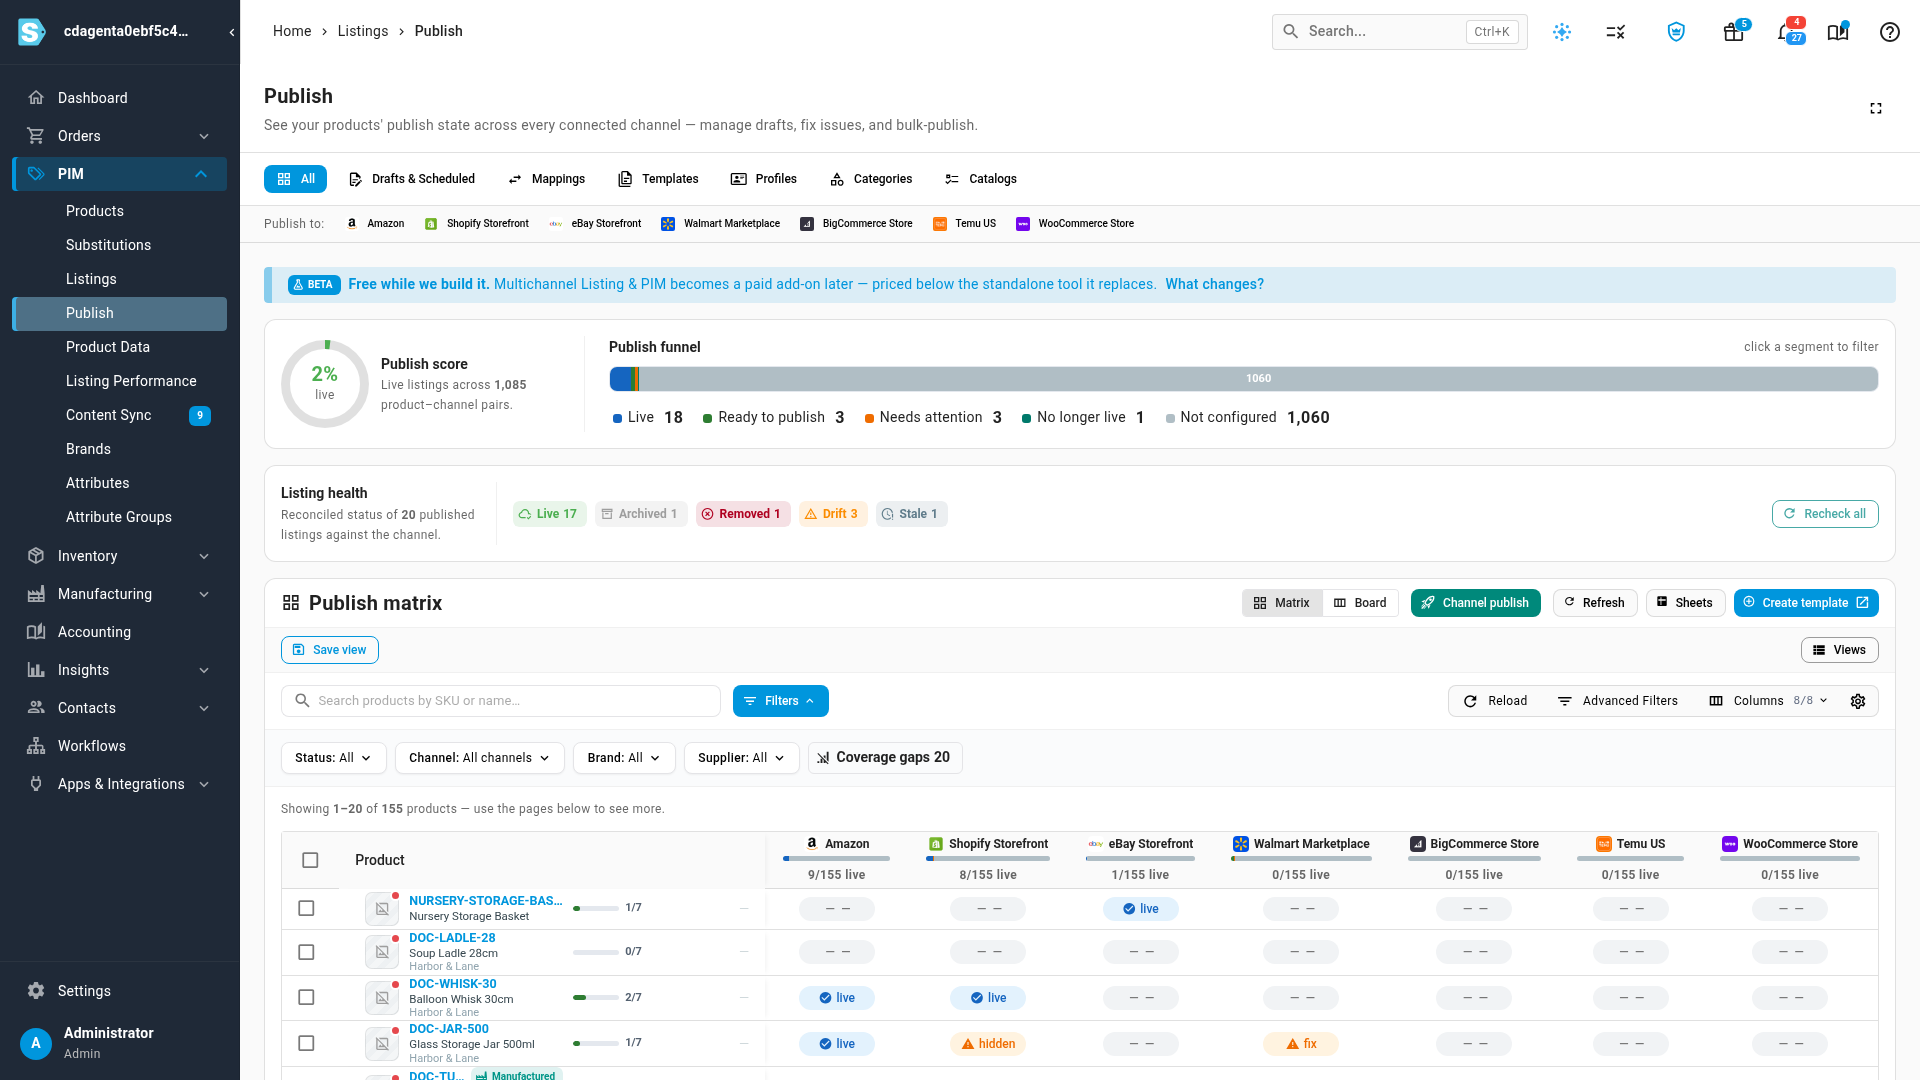Screen dimensions: 1920x1080
Task: Expand the Inventory sidebar section
Action: 120,556
